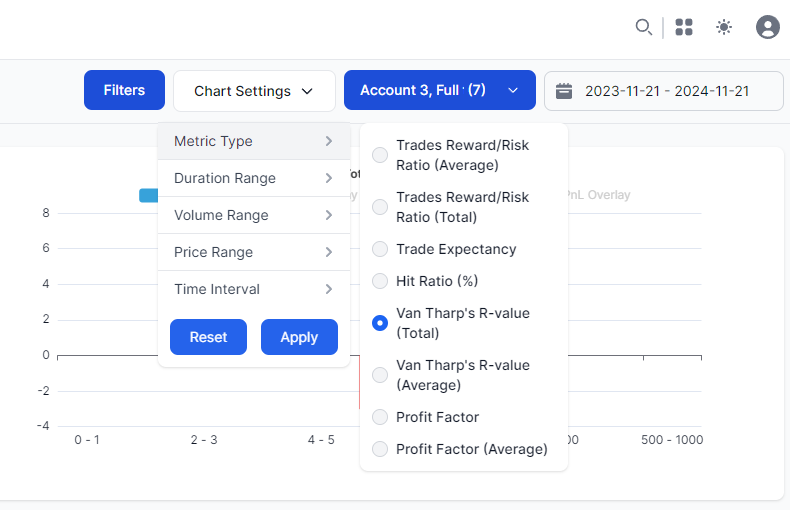Select the Profit Factor radio button
This screenshot has height=510, width=790.
(x=380, y=417)
